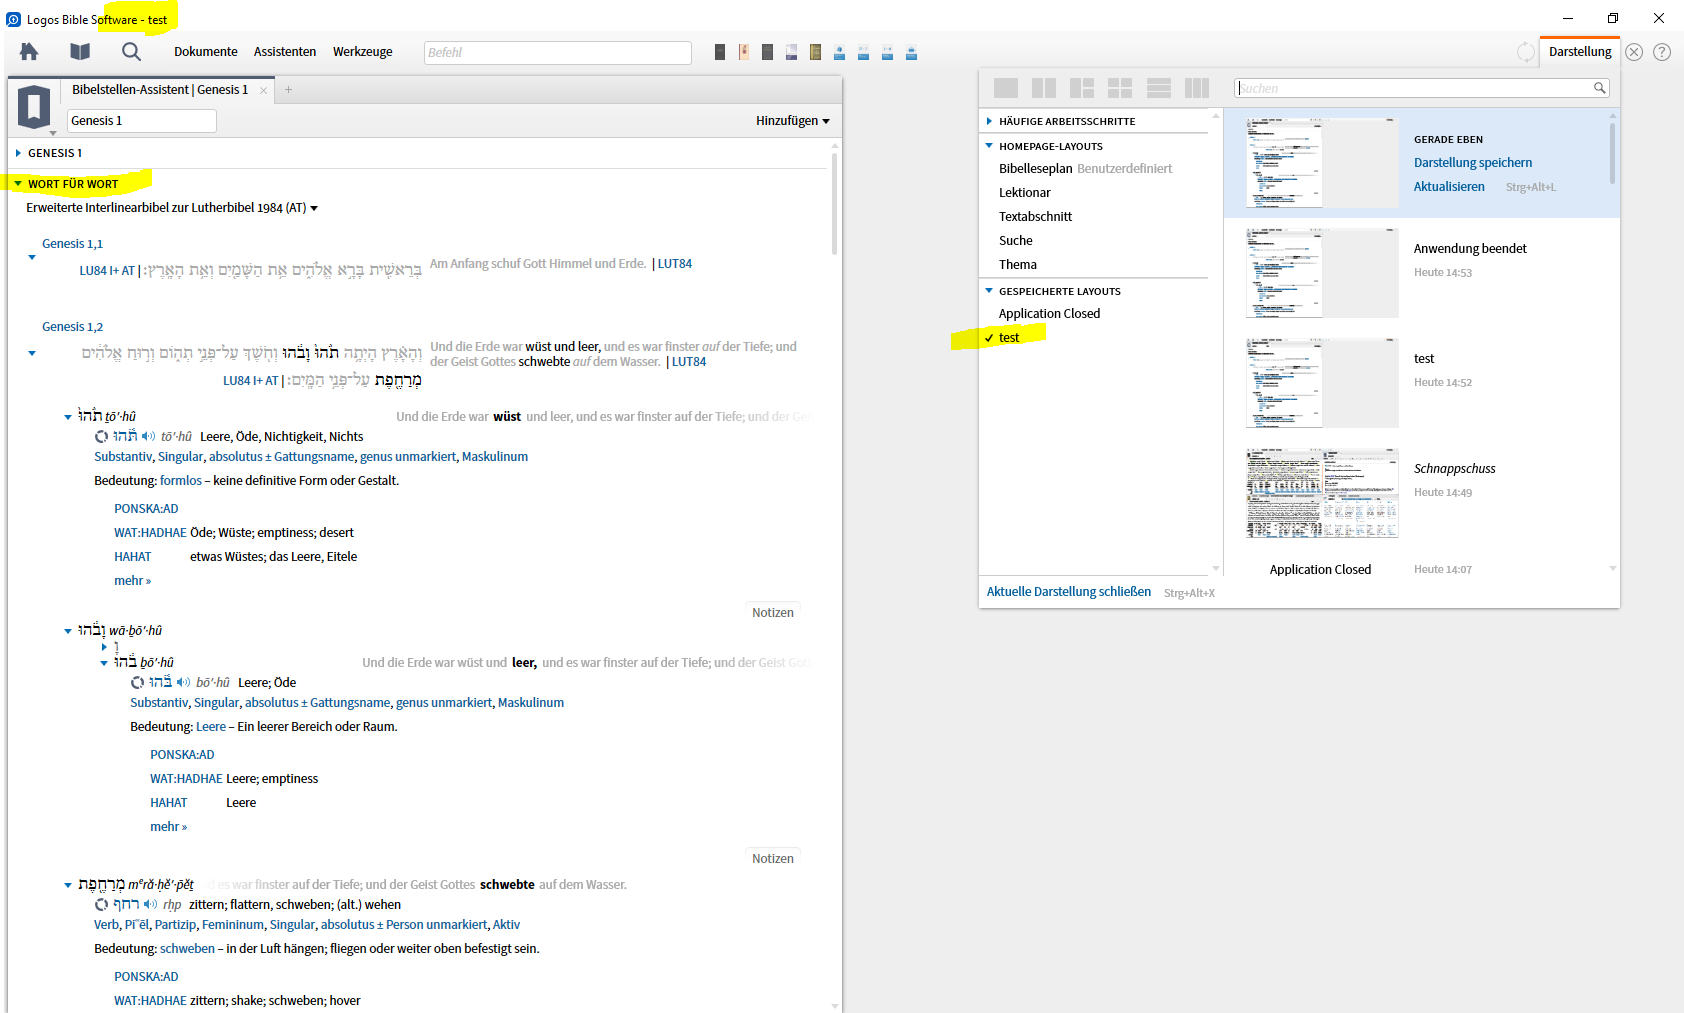
Task: Open the Schnappschuss layout thumbnail
Action: click(1322, 493)
